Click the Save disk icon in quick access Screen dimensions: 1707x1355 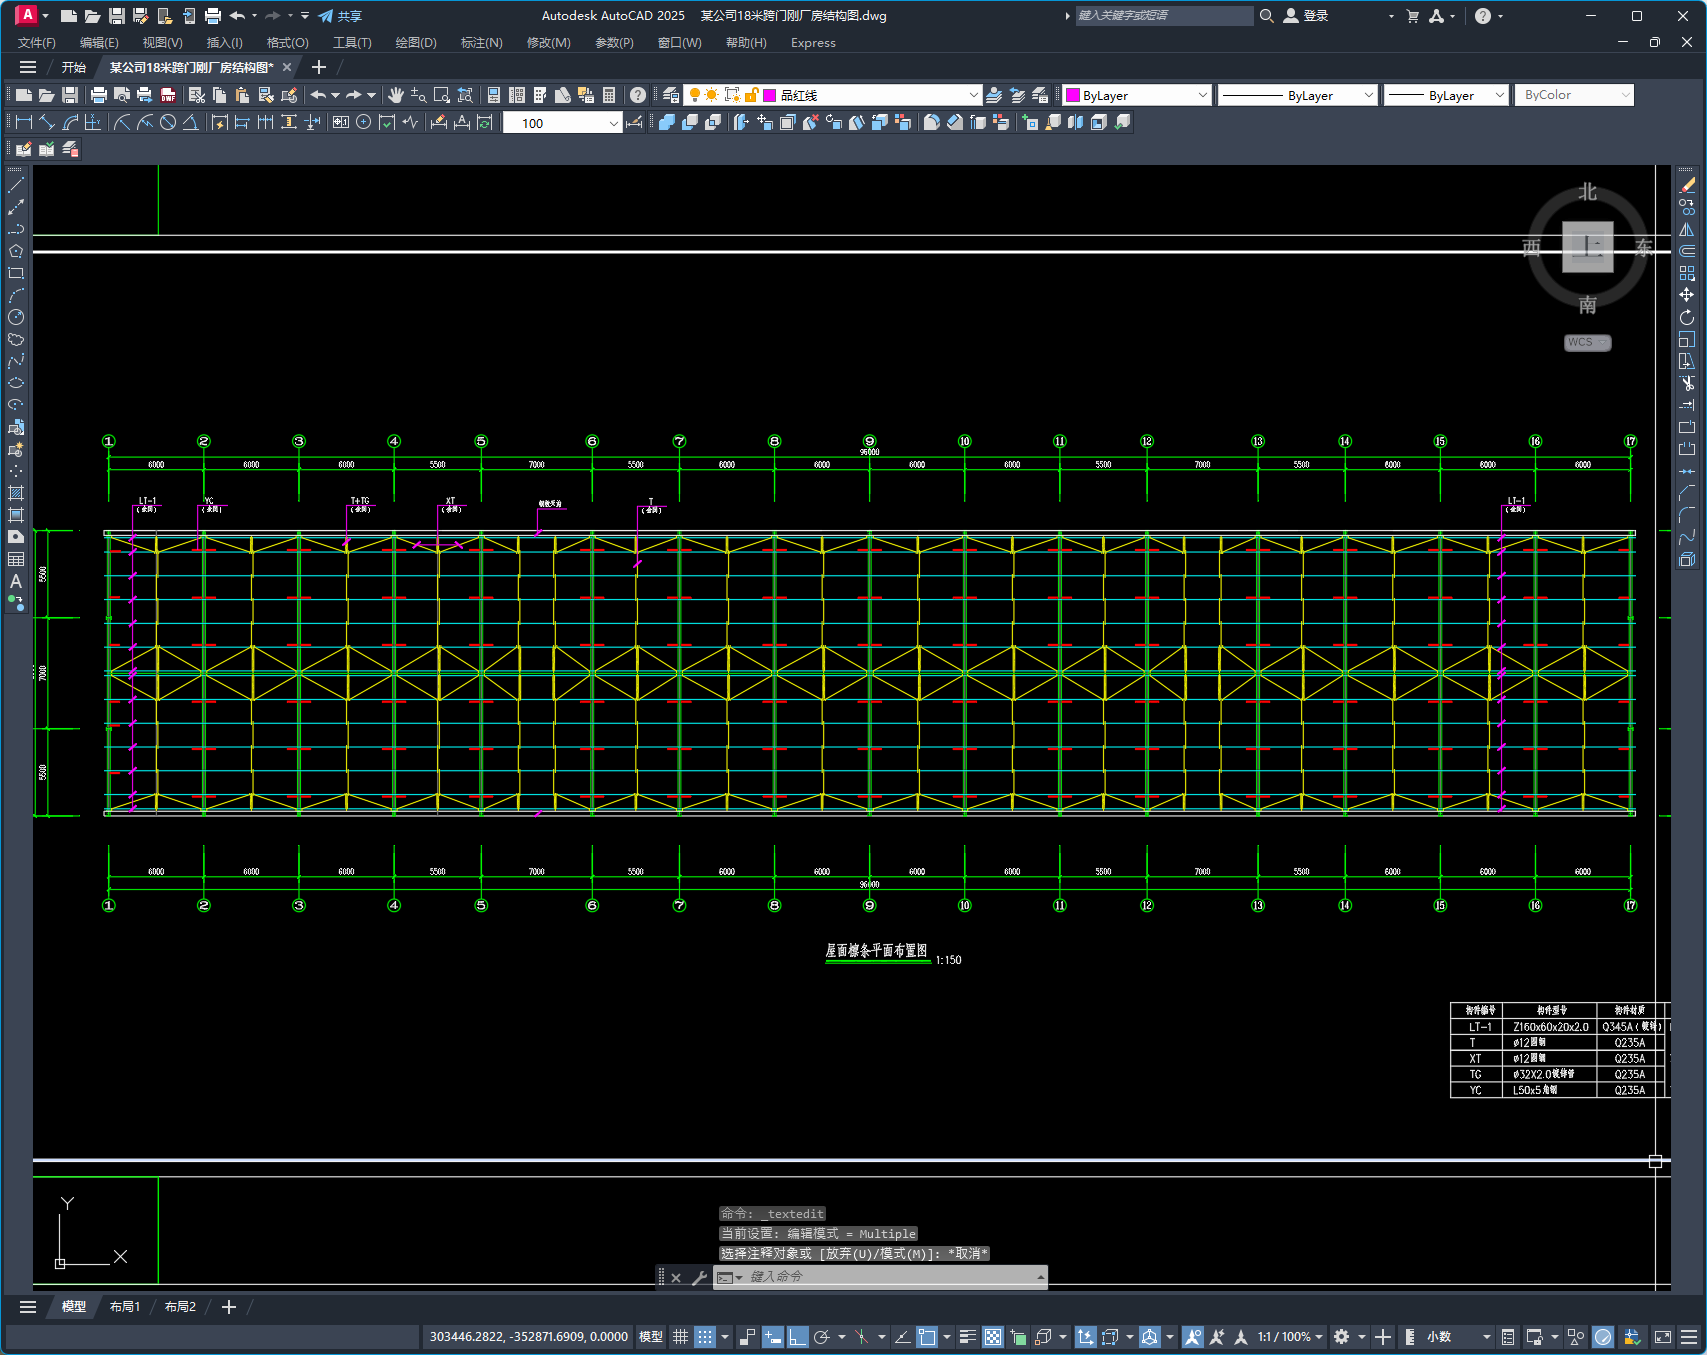tap(117, 16)
